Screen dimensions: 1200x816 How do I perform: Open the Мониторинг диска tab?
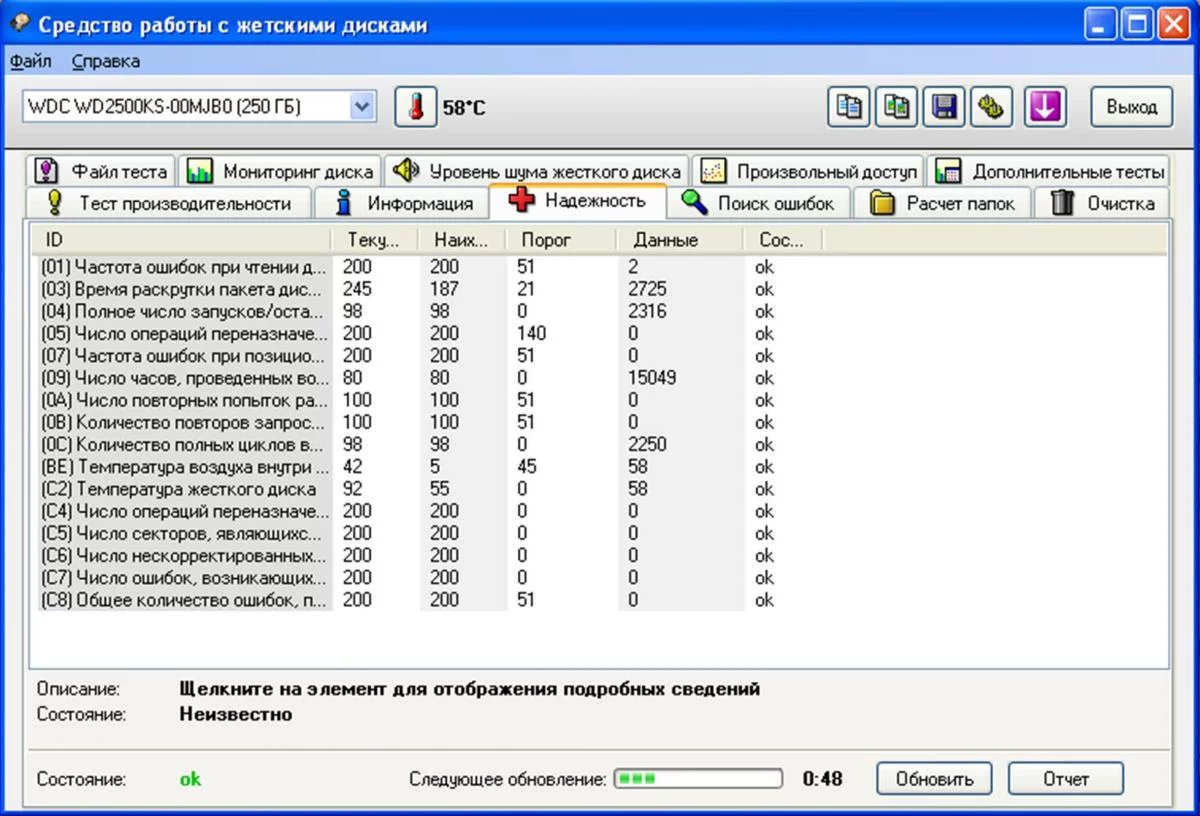coord(281,171)
